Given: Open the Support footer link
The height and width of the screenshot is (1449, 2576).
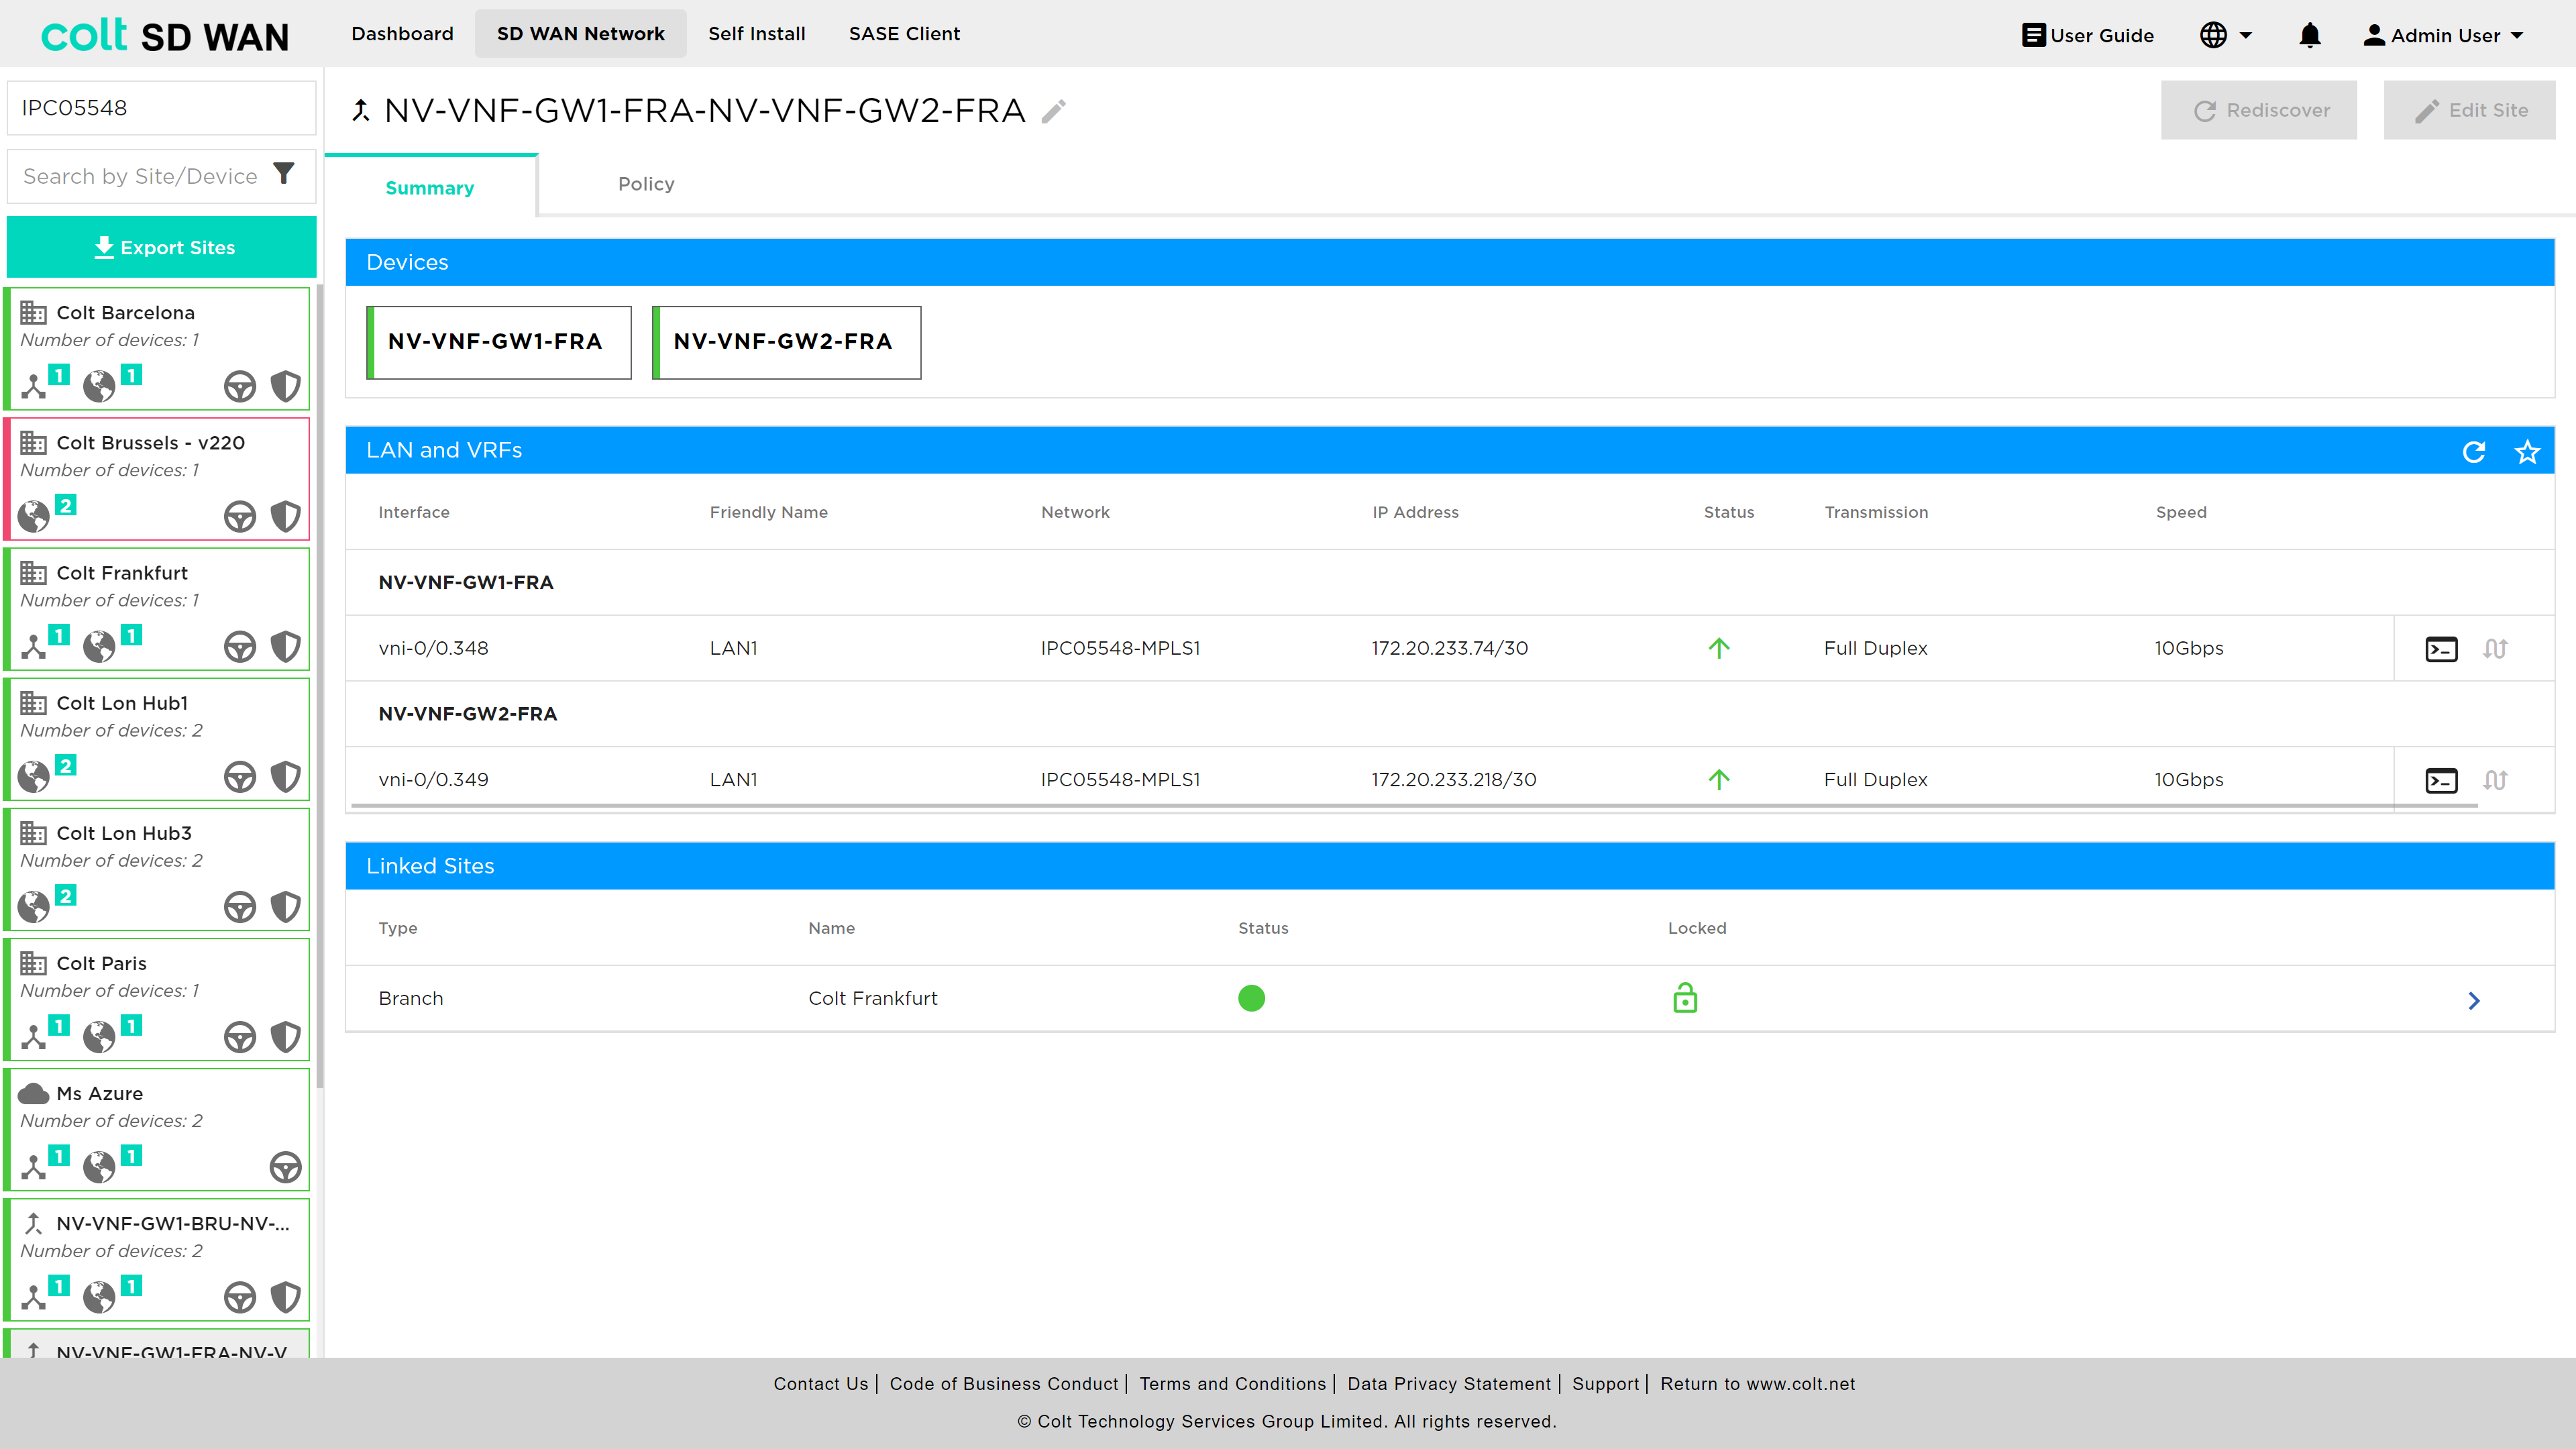Looking at the screenshot, I should coord(1606,1384).
